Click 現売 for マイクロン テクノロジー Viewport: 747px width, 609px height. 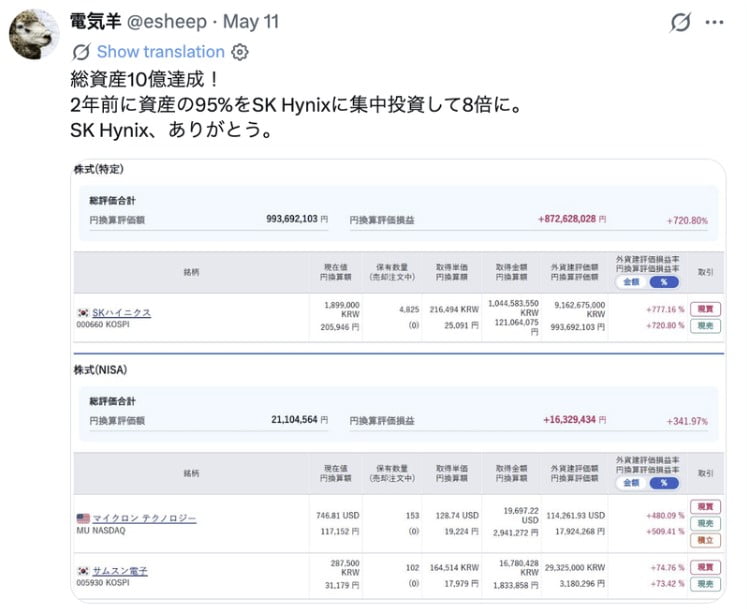(x=705, y=523)
